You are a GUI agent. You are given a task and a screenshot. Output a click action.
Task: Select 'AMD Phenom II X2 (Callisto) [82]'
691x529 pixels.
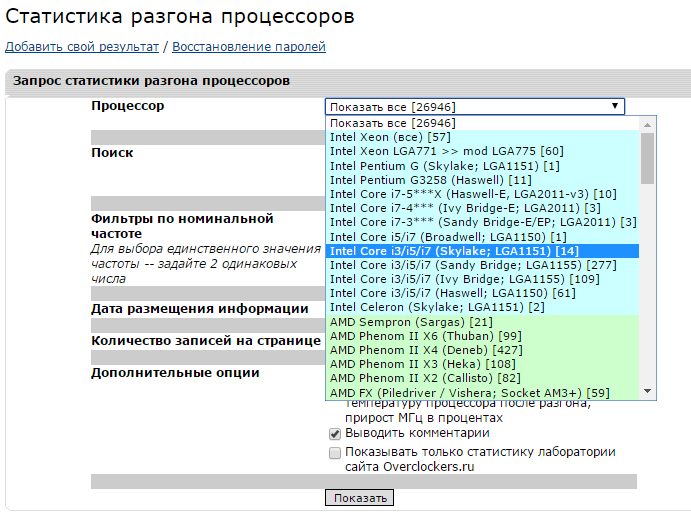pos(482,378)
